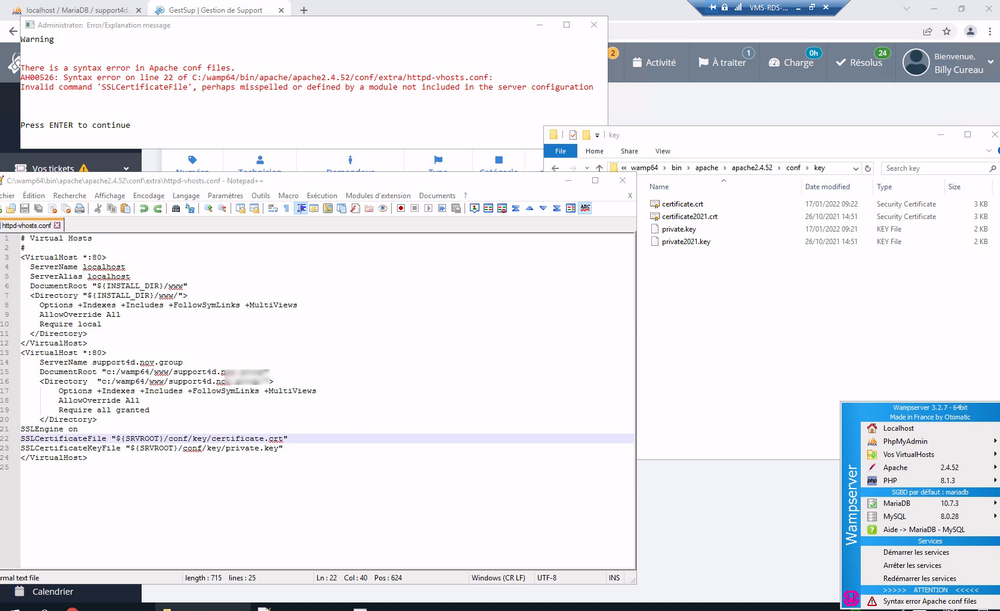The width and height of the screenshot is (1000, 611).
Task: Open the Recherche menu in Notepad++
Action: (70, 196)
